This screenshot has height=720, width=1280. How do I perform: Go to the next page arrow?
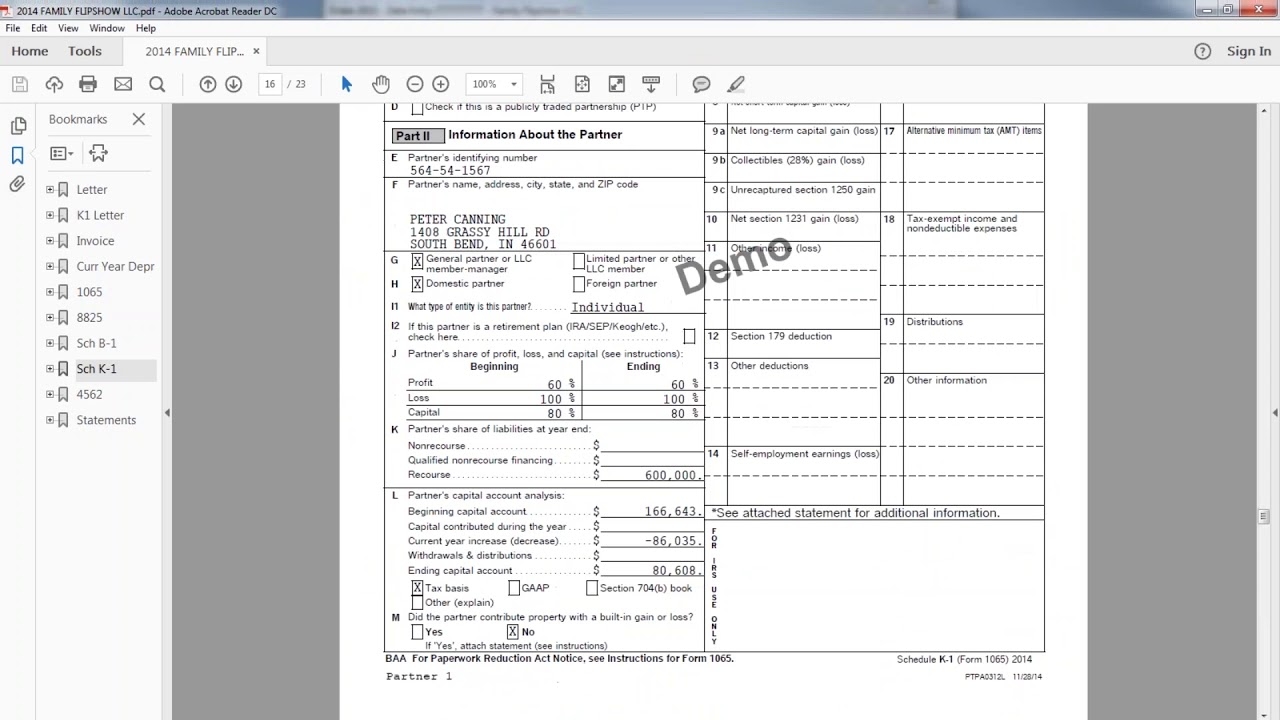pos(234,84)
